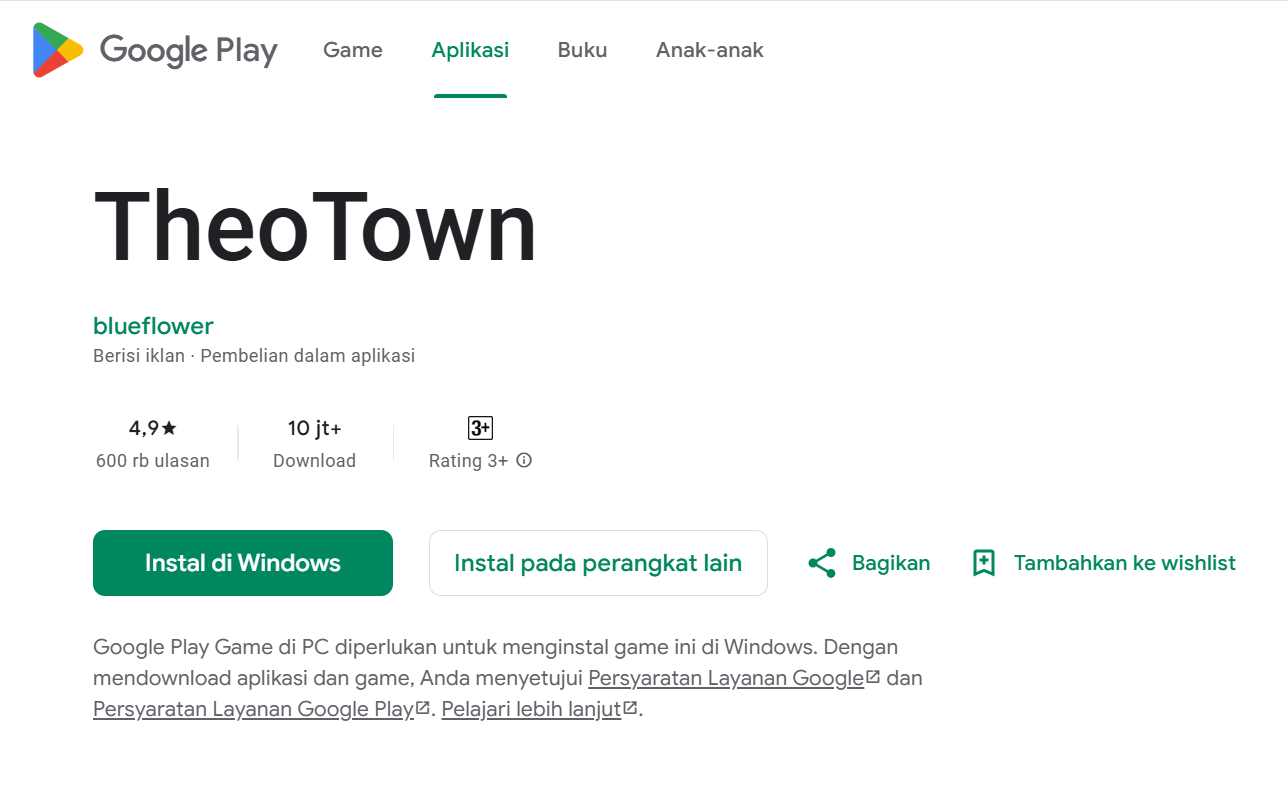This screenshot has height=804, width=1288.
Task: Click external-link icon after Pelajari lebih lanjut
Action: pos(629,707)
